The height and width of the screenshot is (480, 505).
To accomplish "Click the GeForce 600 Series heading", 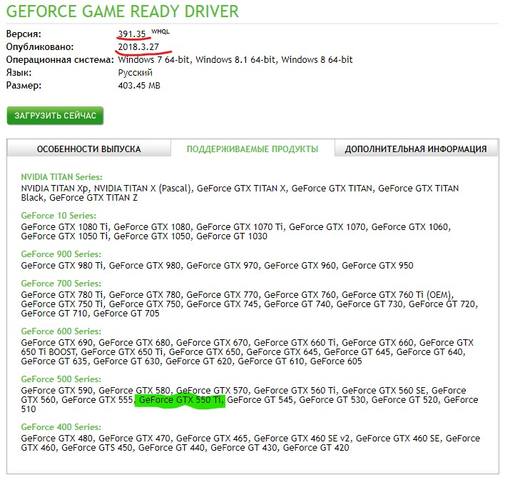I will [61, 331].
